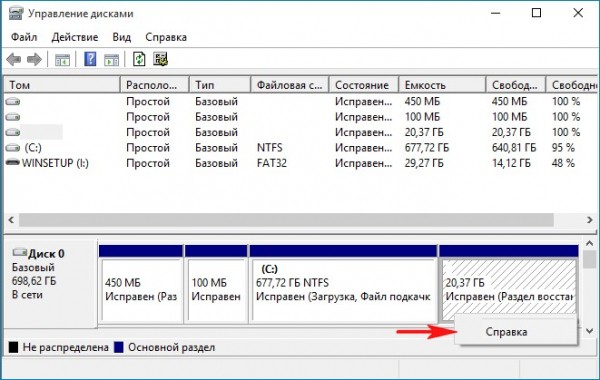Click the left arrow of horizontal scrollbar
The height and width of the screenshot is (380, 600).
pyautogui.click(x=11, y=220)
